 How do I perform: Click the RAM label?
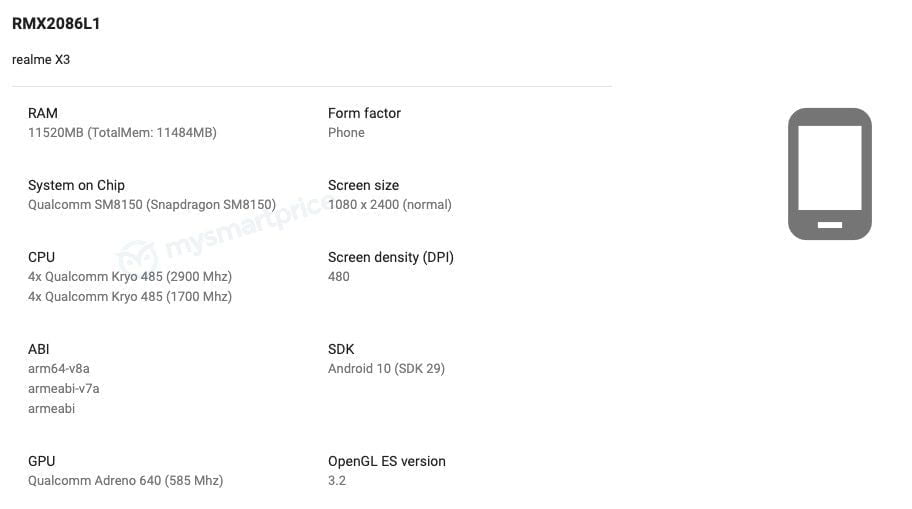coord(42,113)
